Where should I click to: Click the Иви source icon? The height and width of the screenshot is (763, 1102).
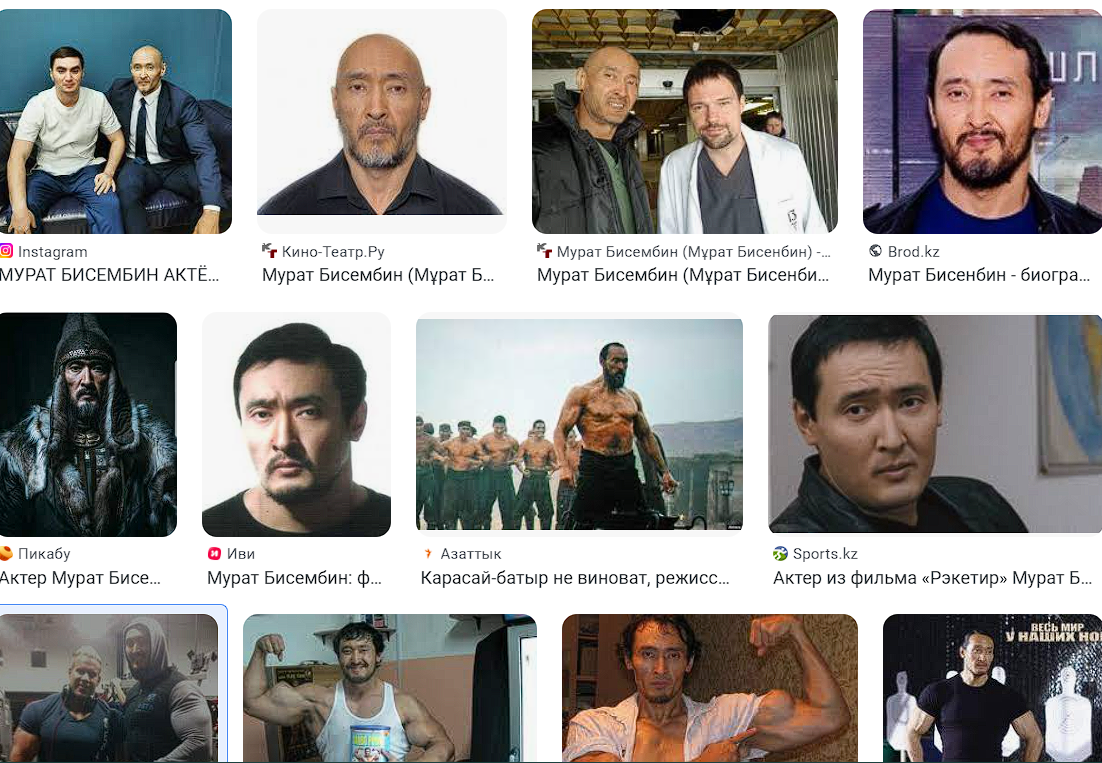pos(214,553)
